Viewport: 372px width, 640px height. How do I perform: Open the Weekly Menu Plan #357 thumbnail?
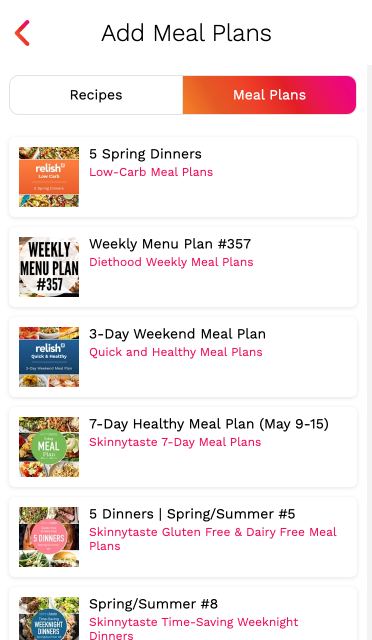49,267
